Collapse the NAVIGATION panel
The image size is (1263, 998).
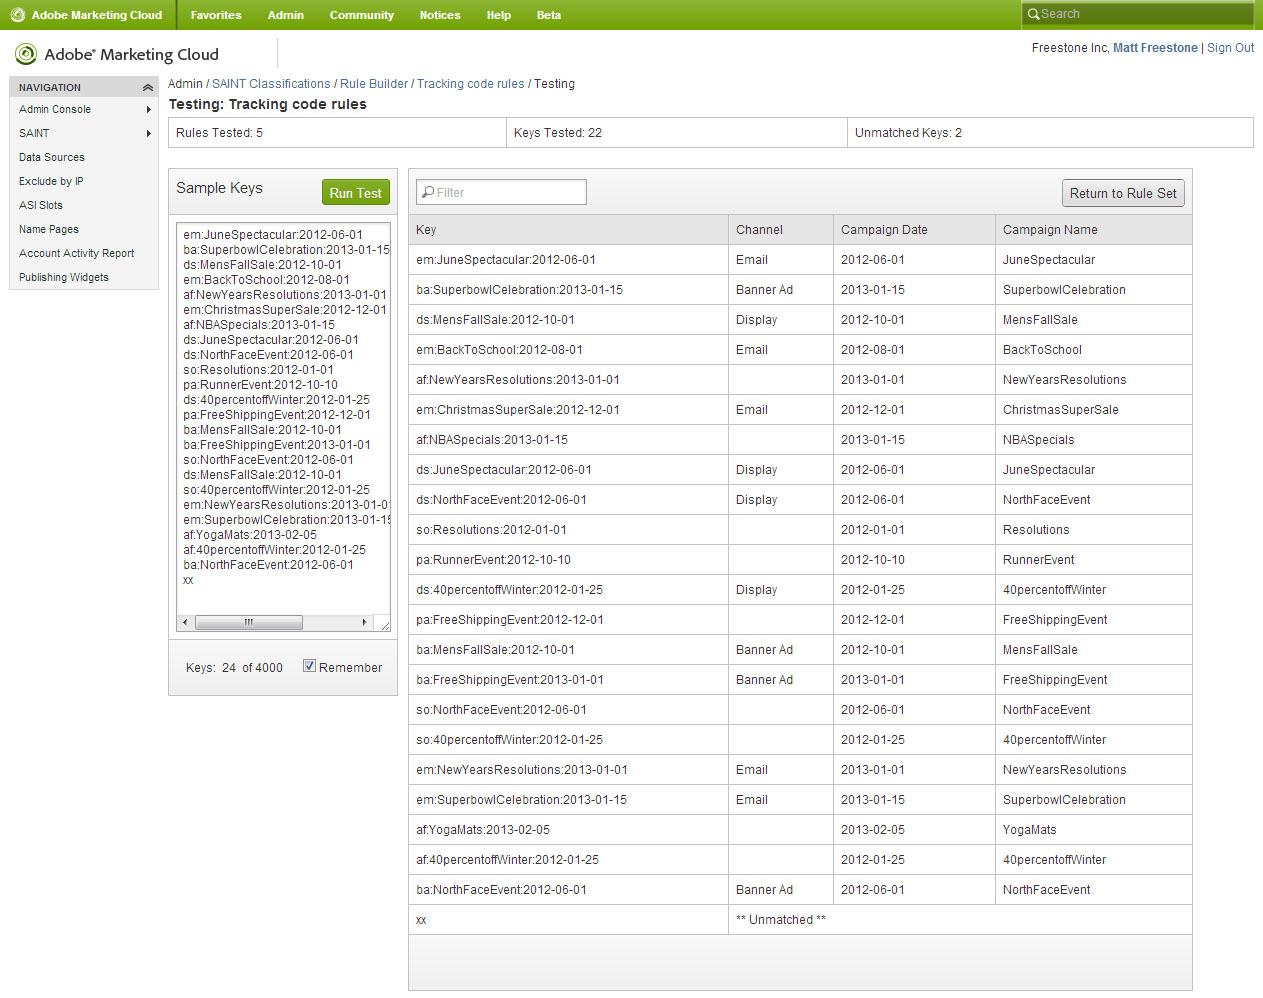click(x=147, y=88)
